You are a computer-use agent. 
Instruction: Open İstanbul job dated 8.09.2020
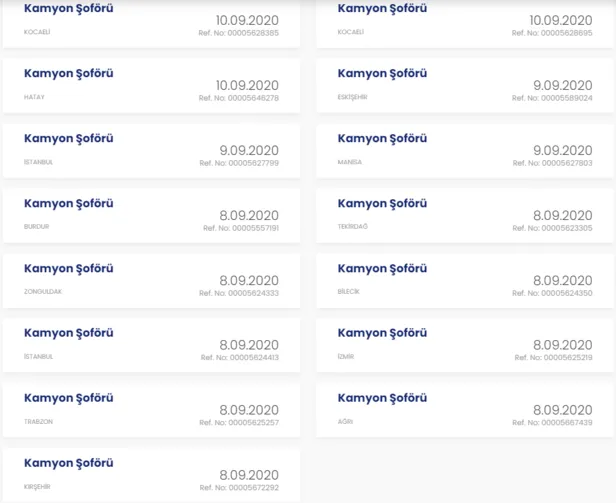point(68,333)
